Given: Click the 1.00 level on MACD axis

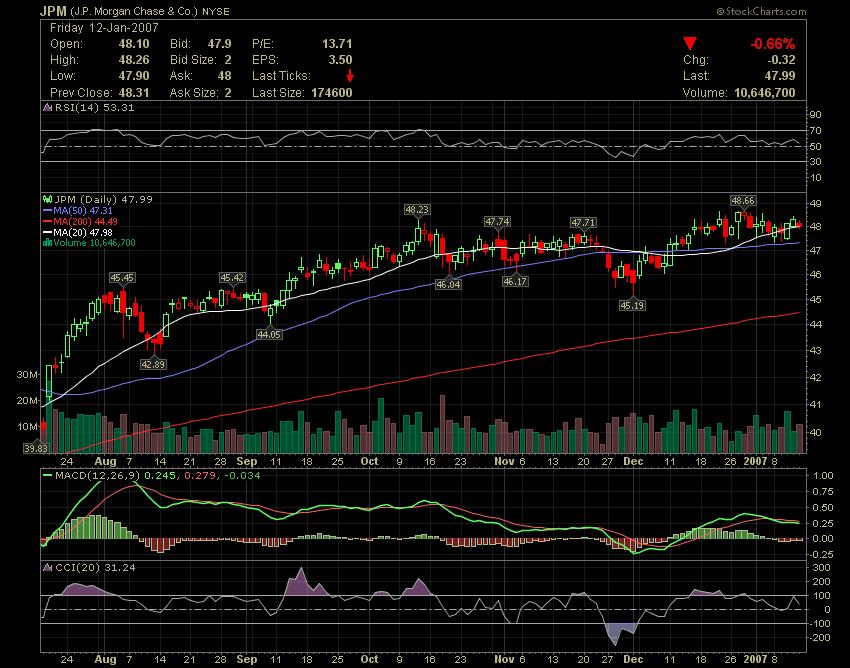Looking at the screenshot, I should [x=823, y=476].
